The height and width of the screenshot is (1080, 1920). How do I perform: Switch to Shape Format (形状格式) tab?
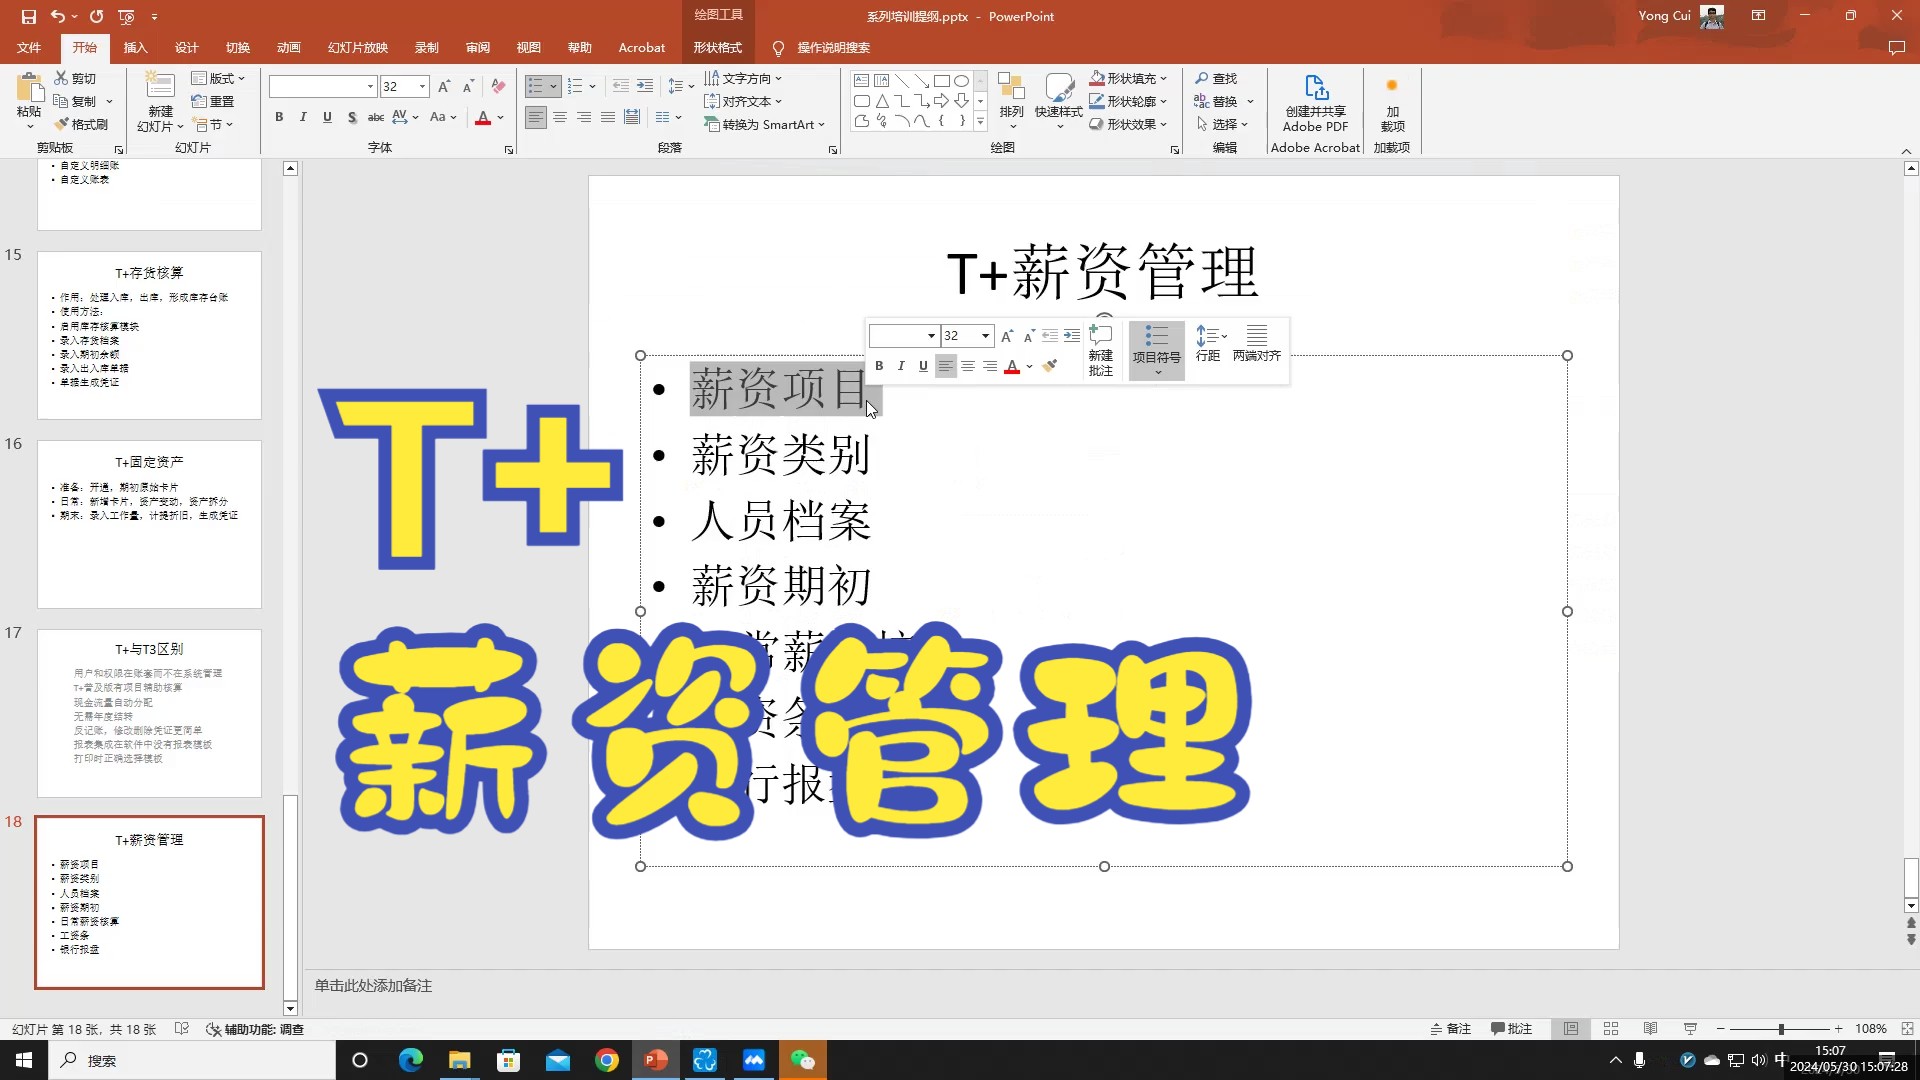(x=718, y=47)
